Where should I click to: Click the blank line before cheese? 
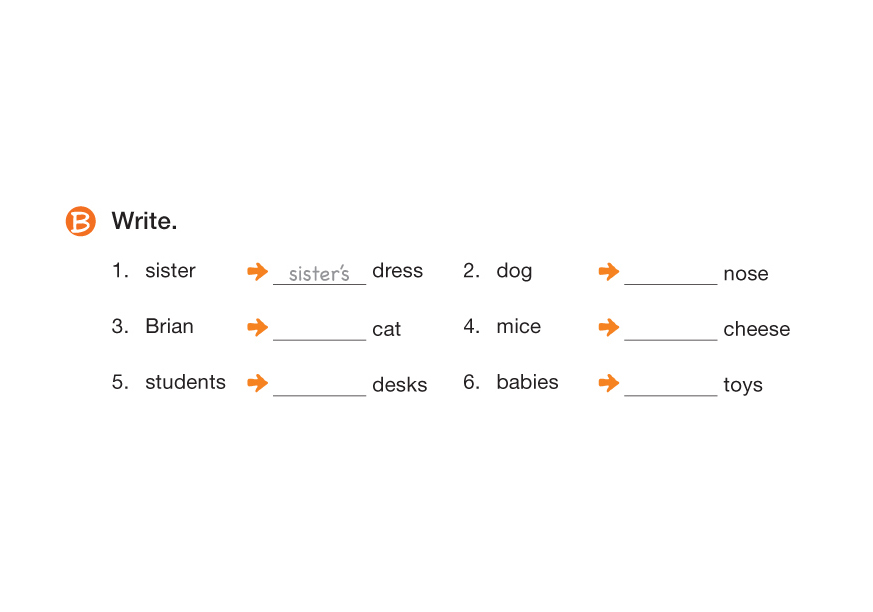(x=670, y=331)
